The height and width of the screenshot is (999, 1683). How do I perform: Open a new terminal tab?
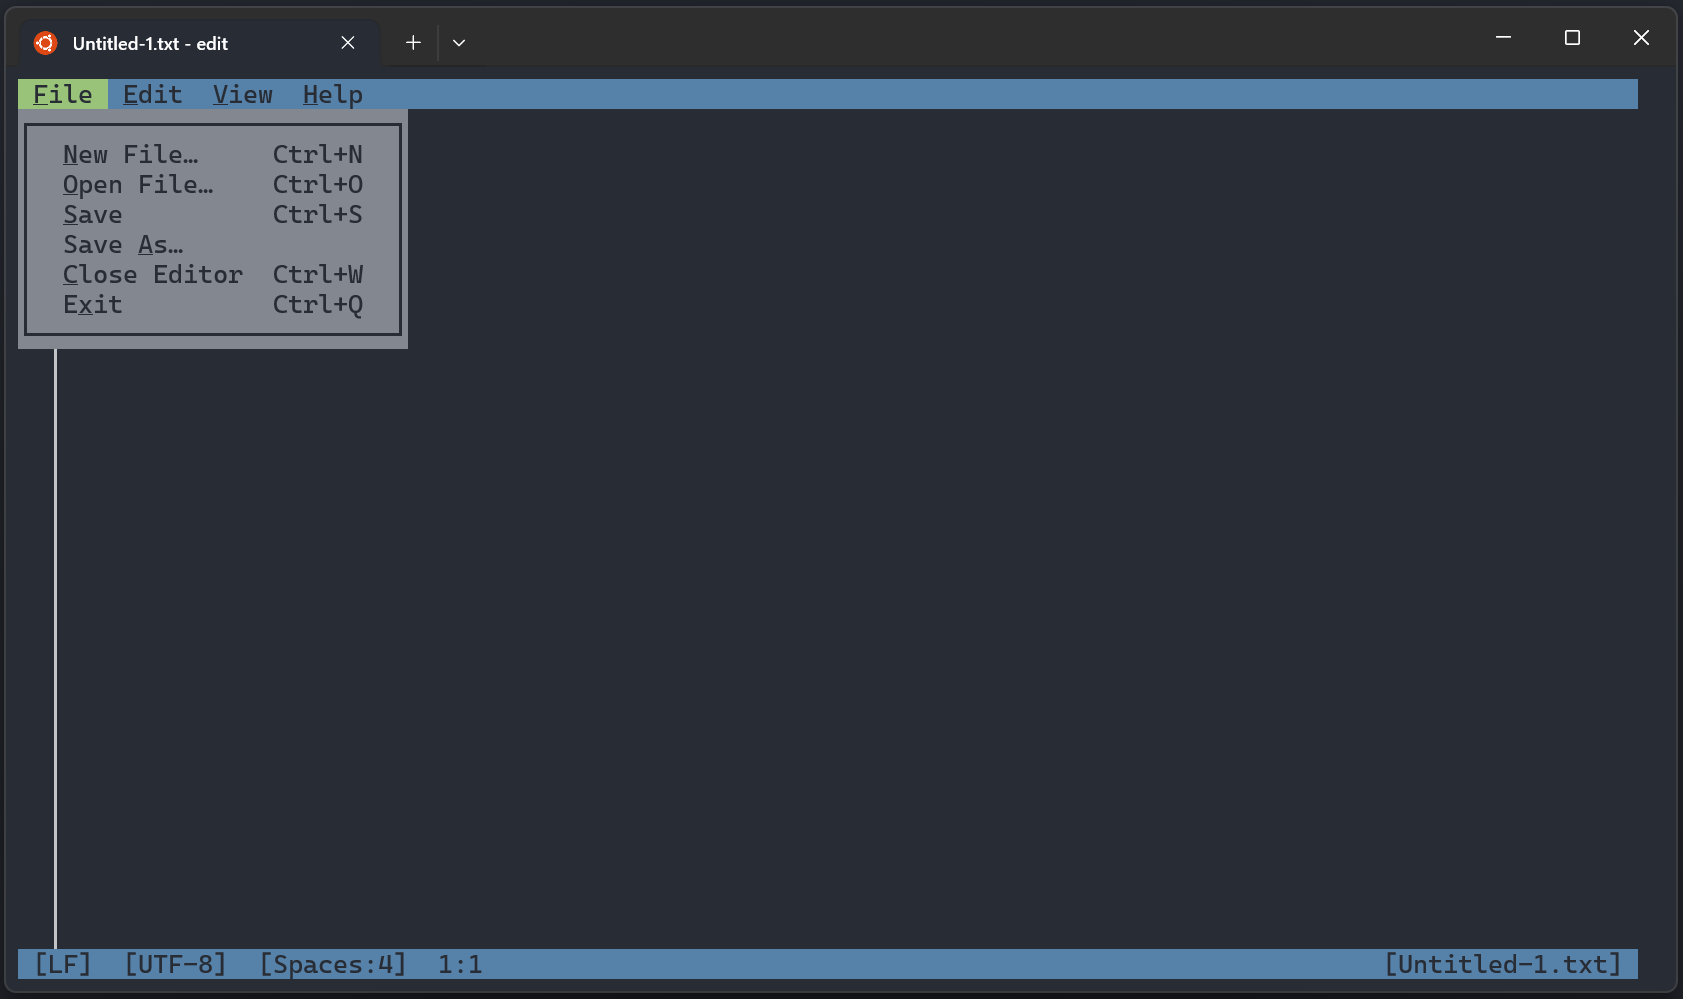coord(412,42)
